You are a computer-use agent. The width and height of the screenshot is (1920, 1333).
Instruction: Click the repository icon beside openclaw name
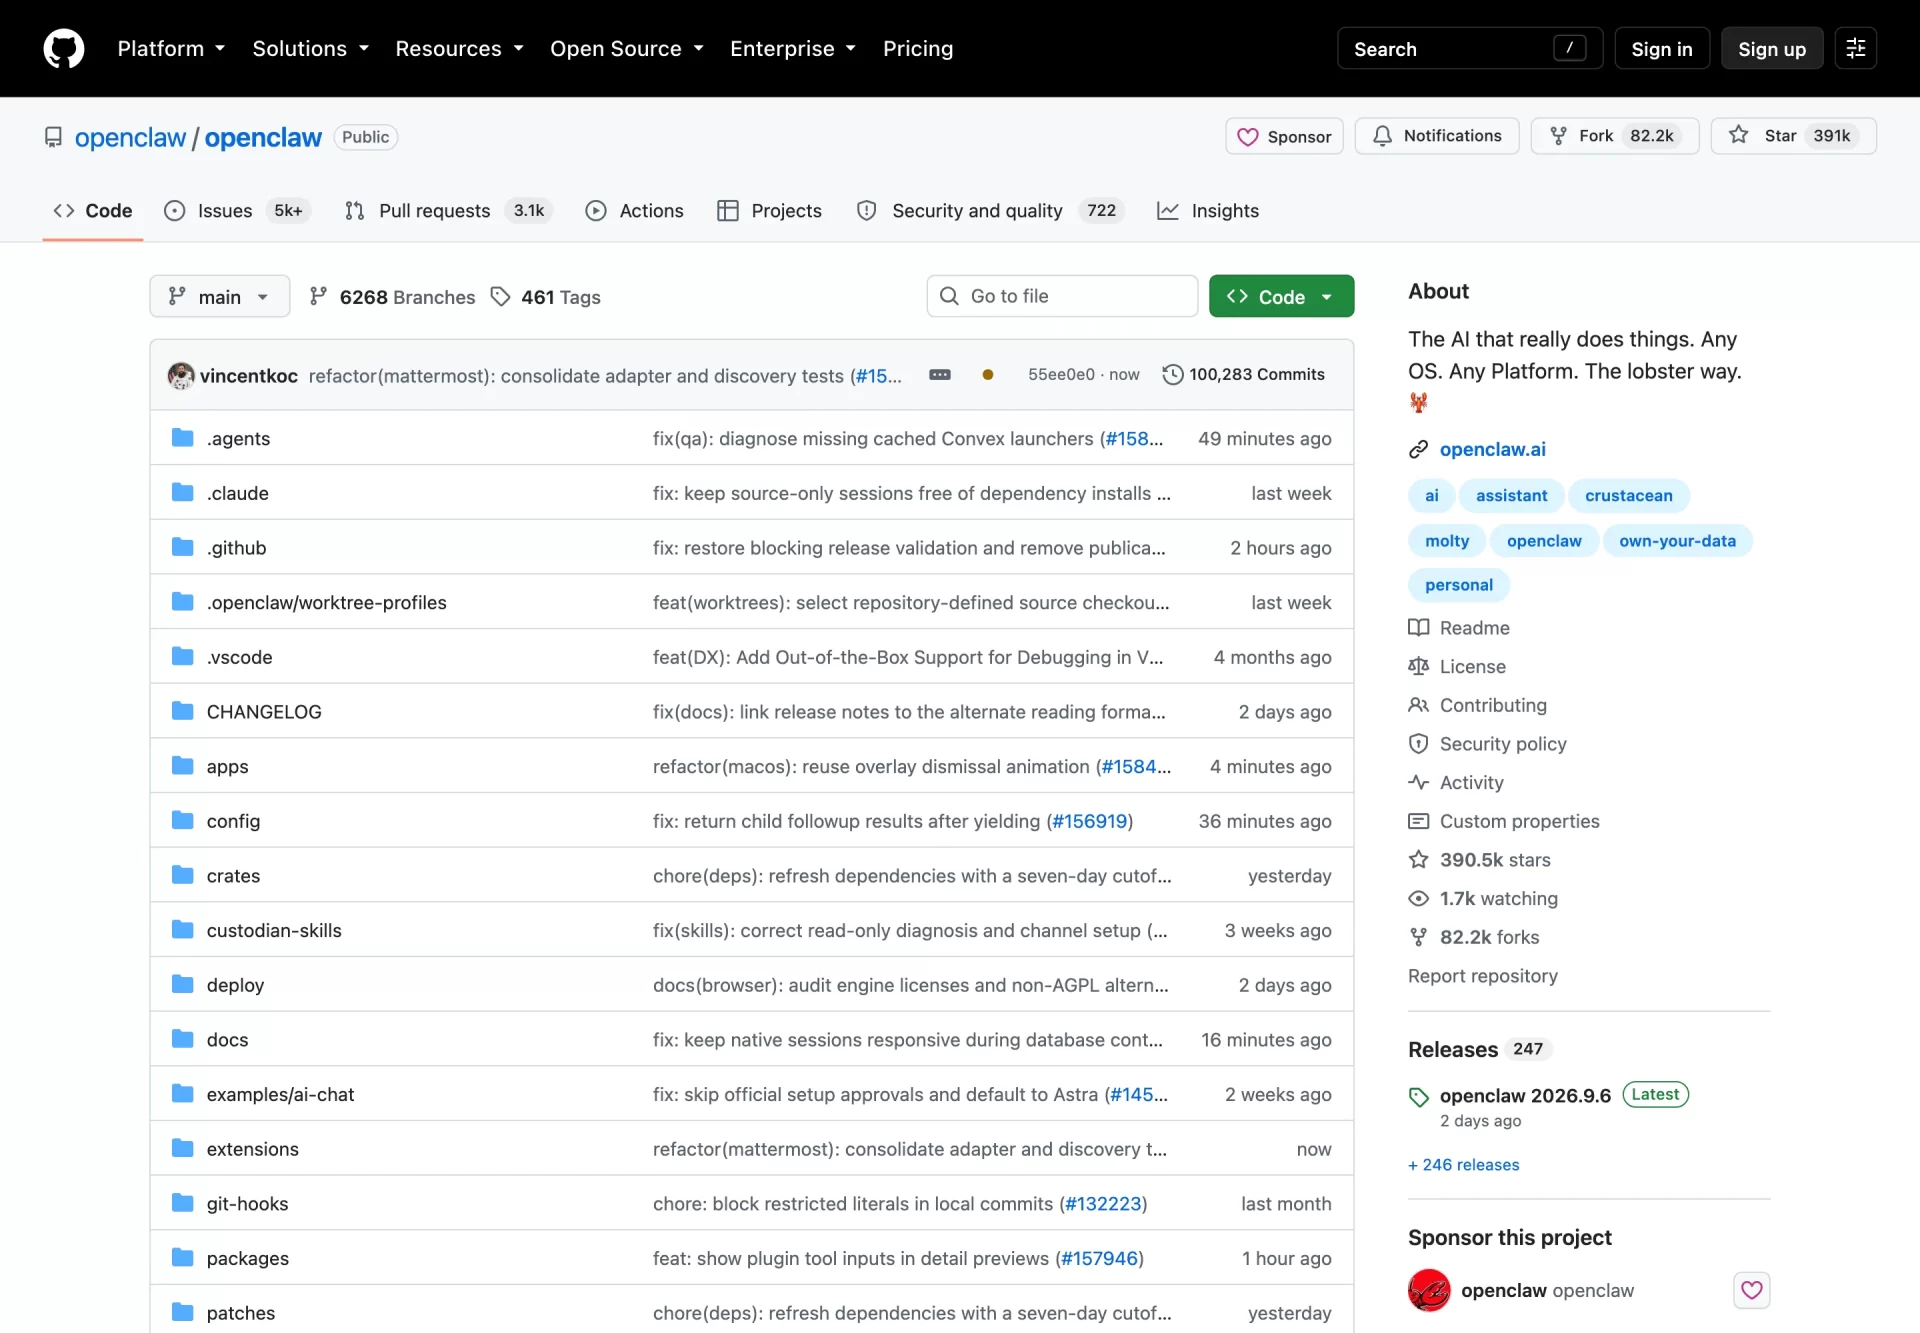(53, 137)
